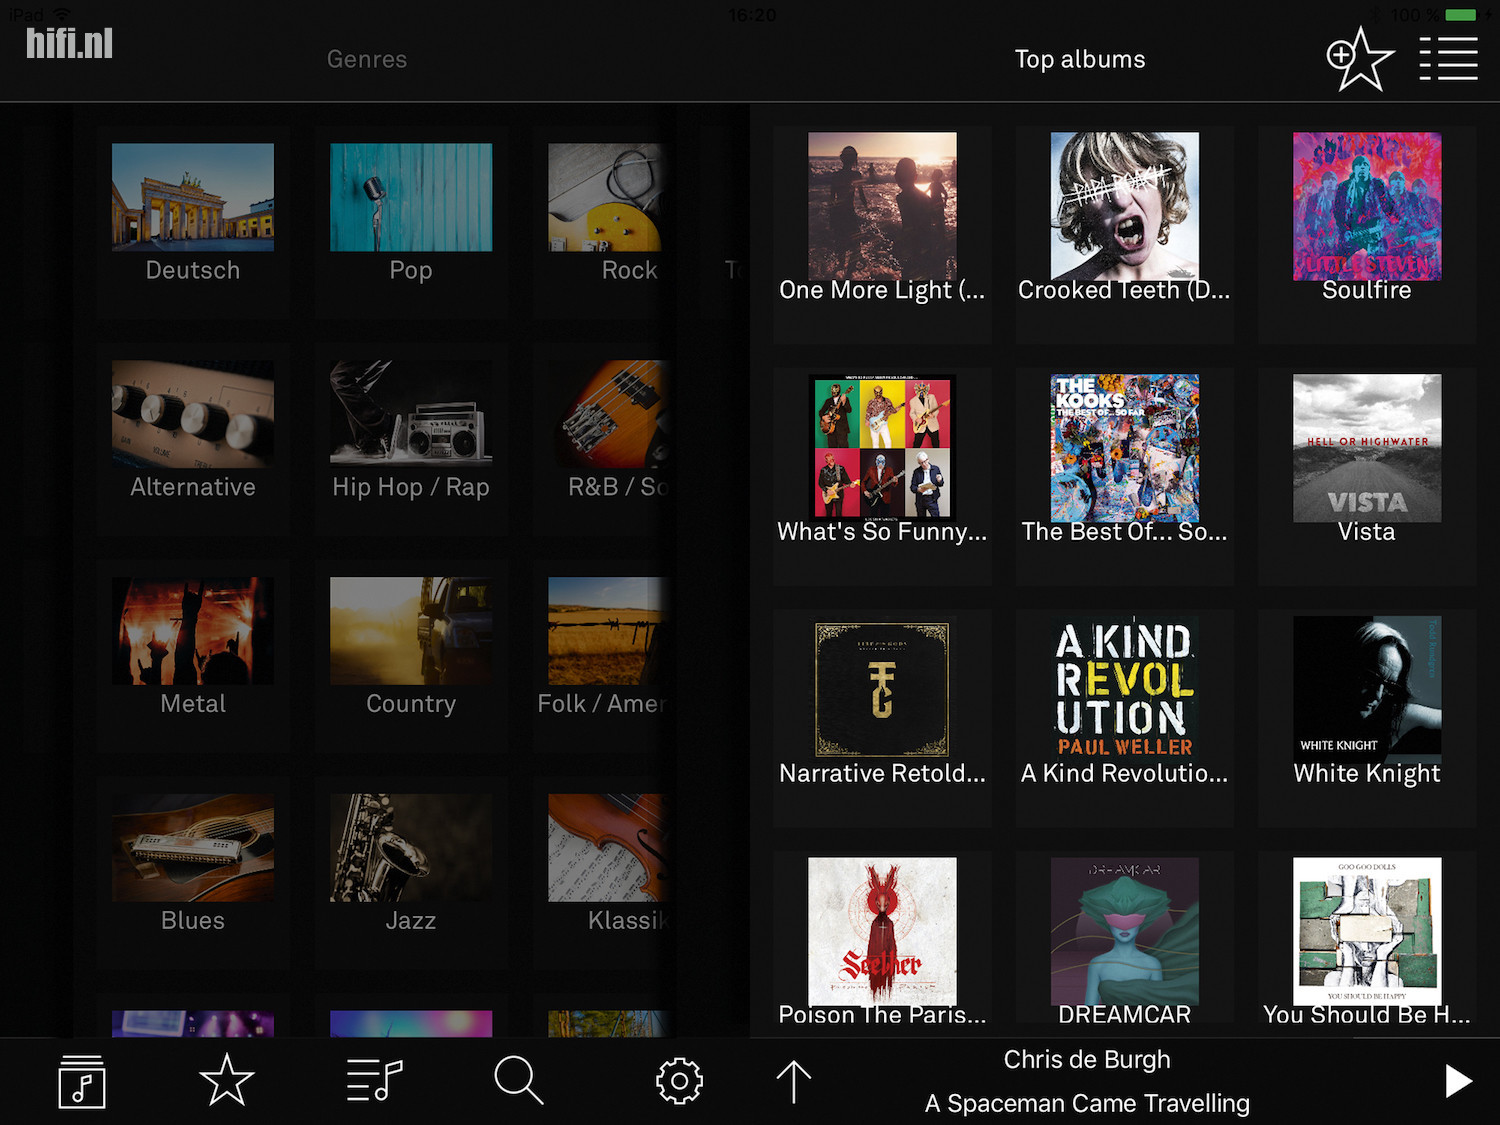Viewport: 1500px width, 1125px height.
Task: Open the list view menu icon
Action: coord(1448,59)
